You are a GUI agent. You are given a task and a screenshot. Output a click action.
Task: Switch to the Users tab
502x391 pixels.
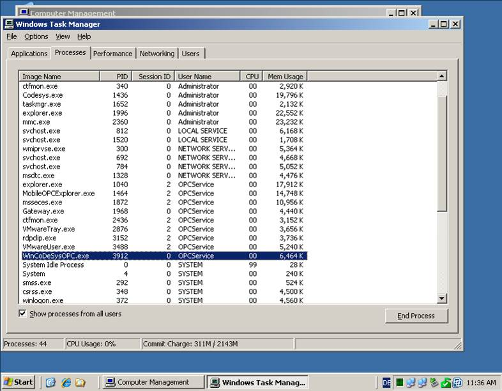[191, 53]
